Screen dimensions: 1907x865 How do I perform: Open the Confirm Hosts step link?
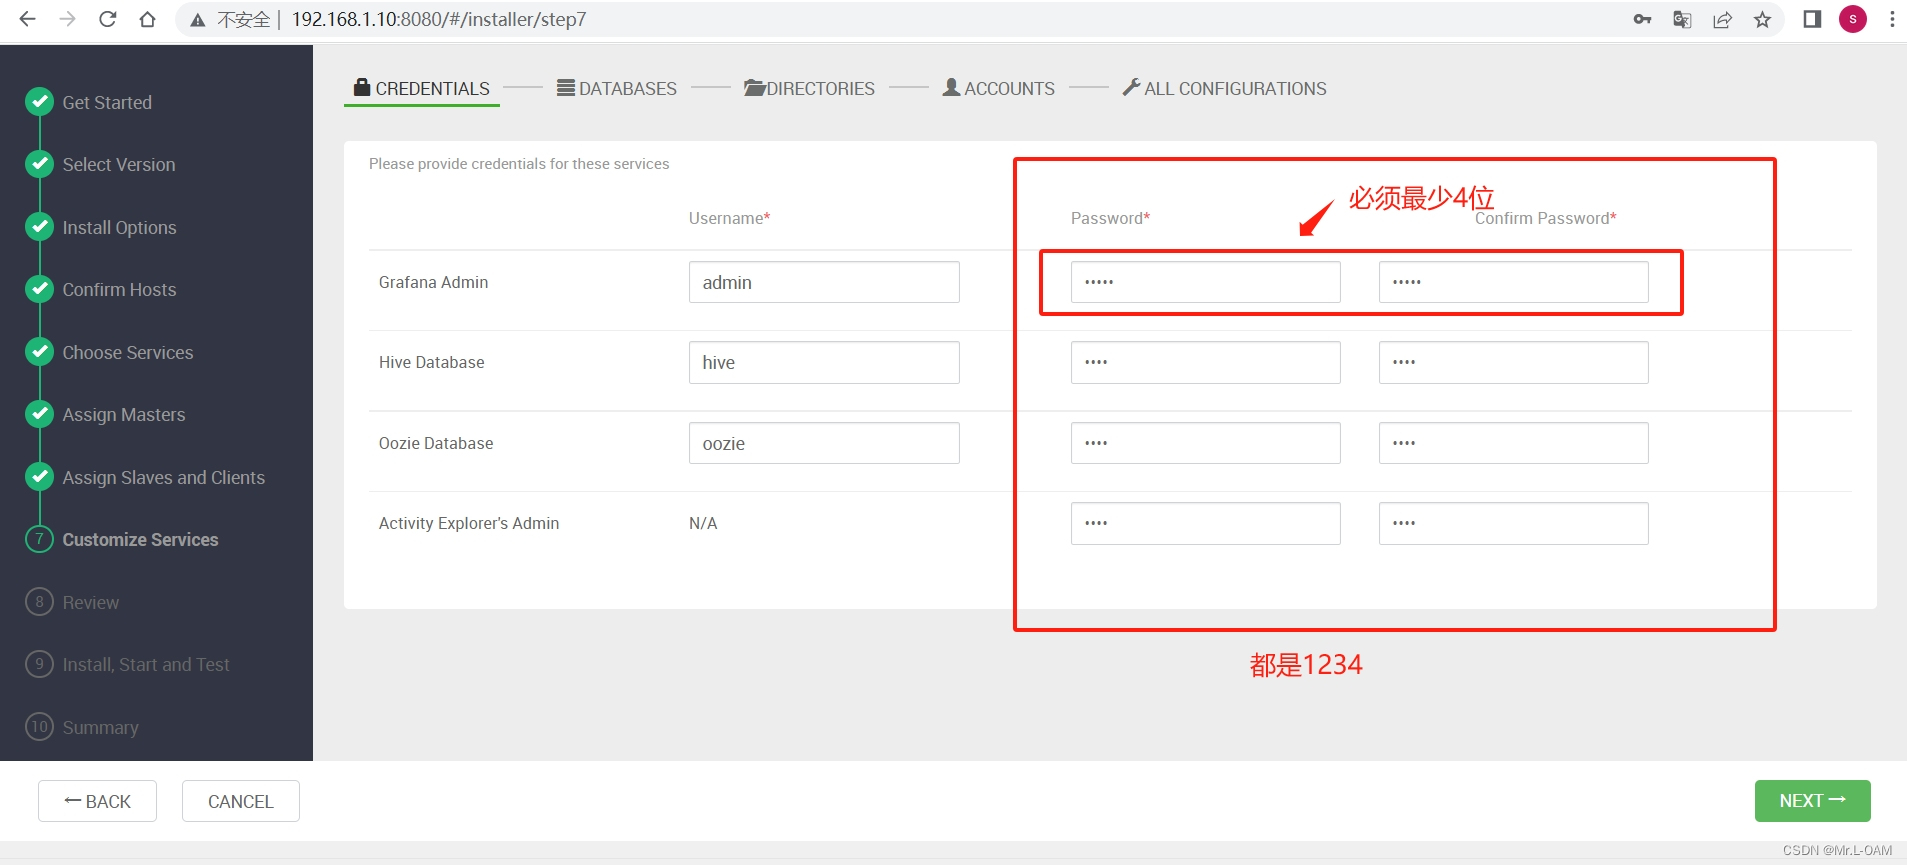pyautogui.click(x=119, y=289)
